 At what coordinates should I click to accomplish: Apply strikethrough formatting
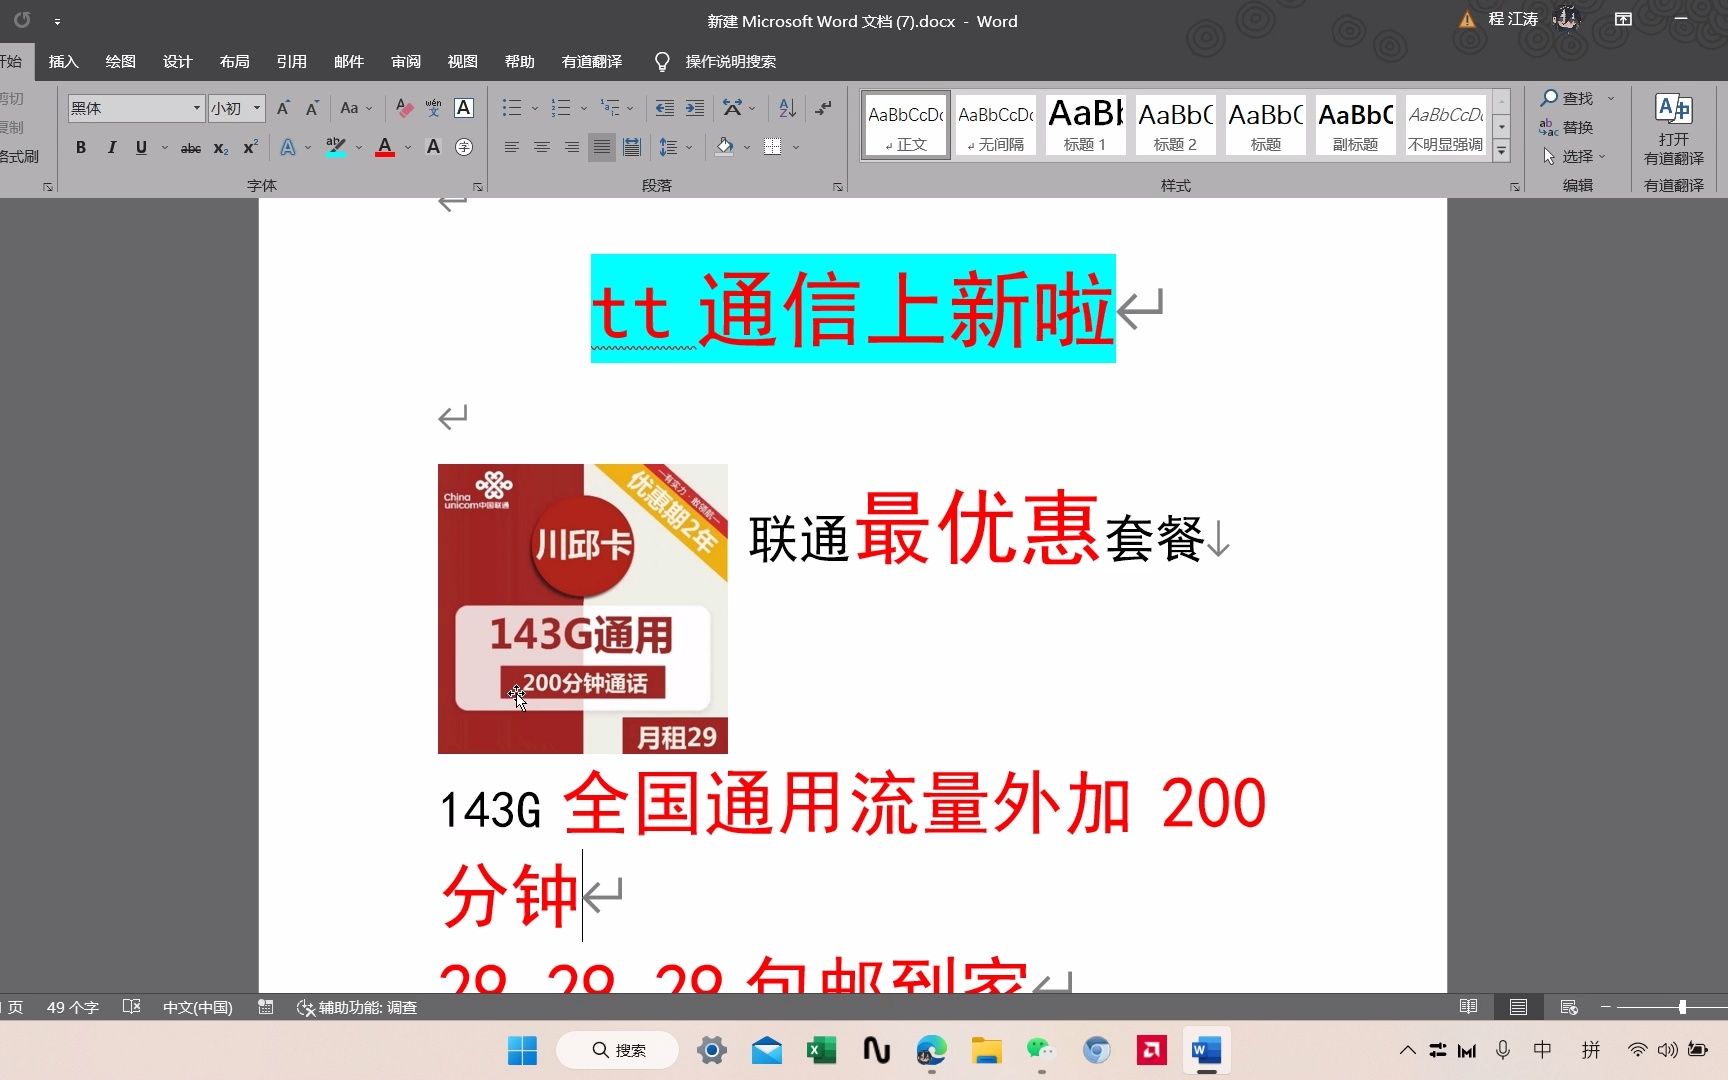pyautogui.click(x=190, y=148)
